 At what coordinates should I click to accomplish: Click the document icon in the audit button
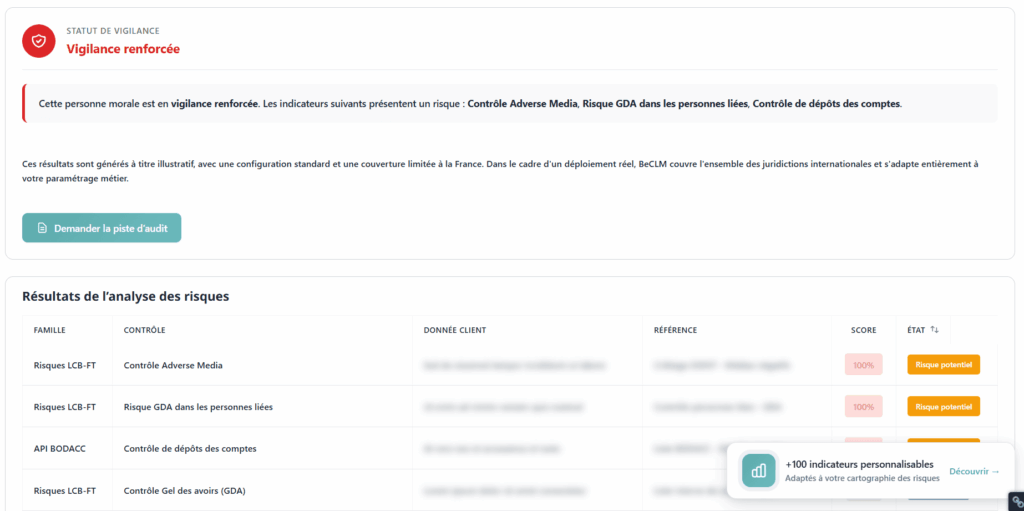tap(42, 228)
